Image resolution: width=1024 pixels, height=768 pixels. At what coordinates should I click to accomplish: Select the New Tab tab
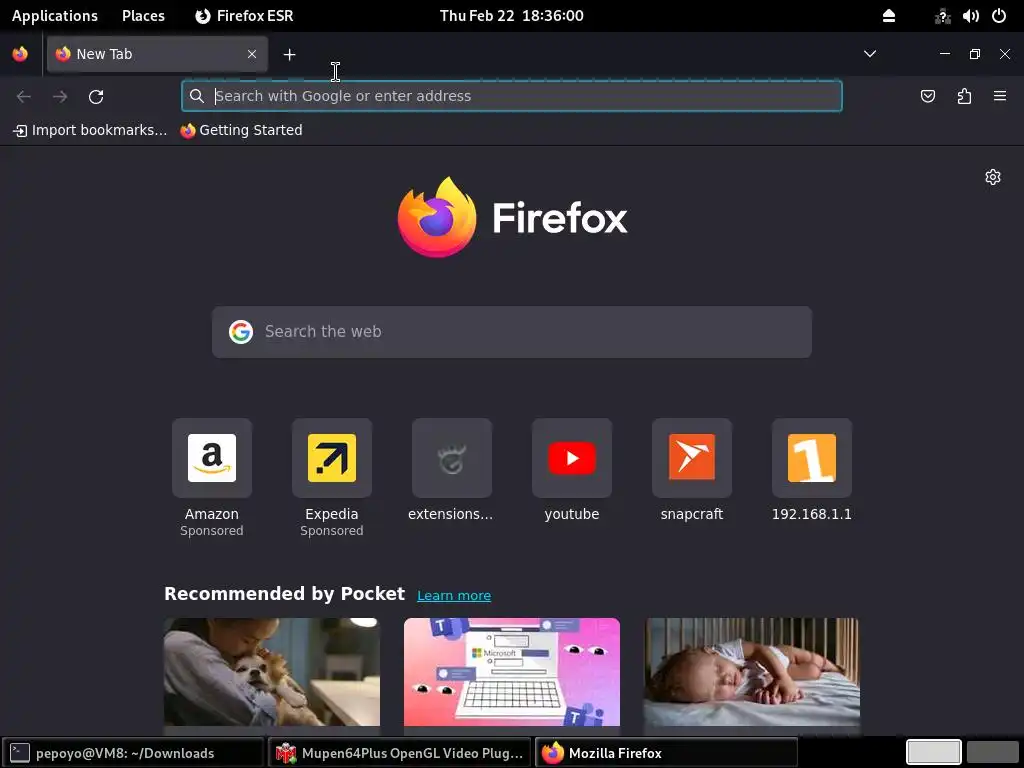[x=157, y=54]
